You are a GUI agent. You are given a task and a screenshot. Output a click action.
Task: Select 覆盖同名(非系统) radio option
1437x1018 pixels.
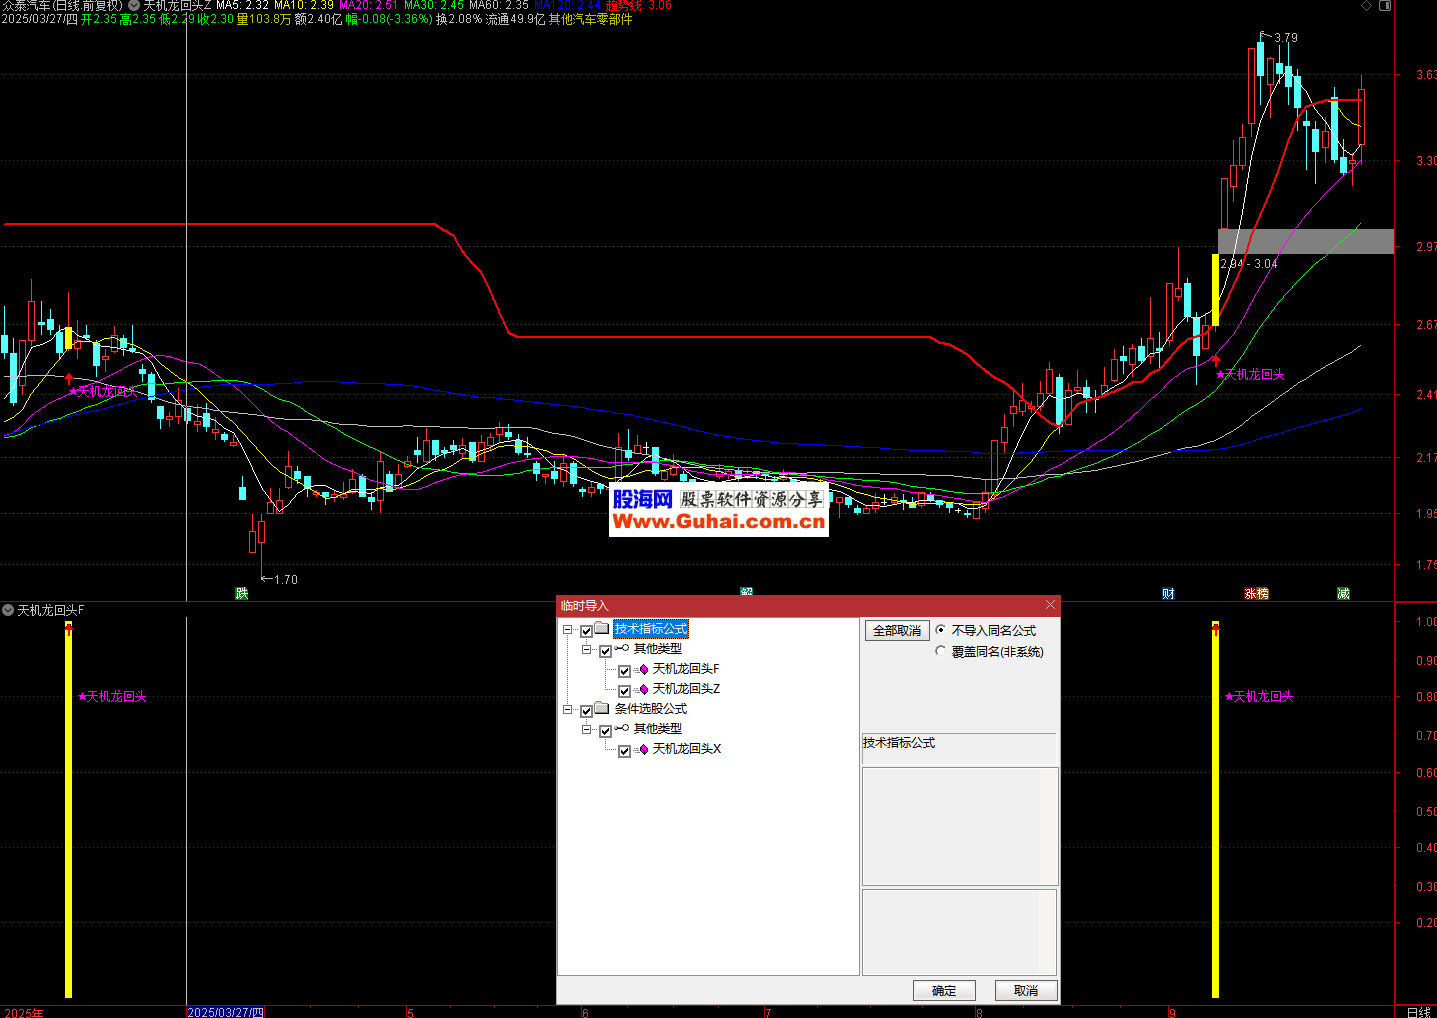[x=940, y=651]
